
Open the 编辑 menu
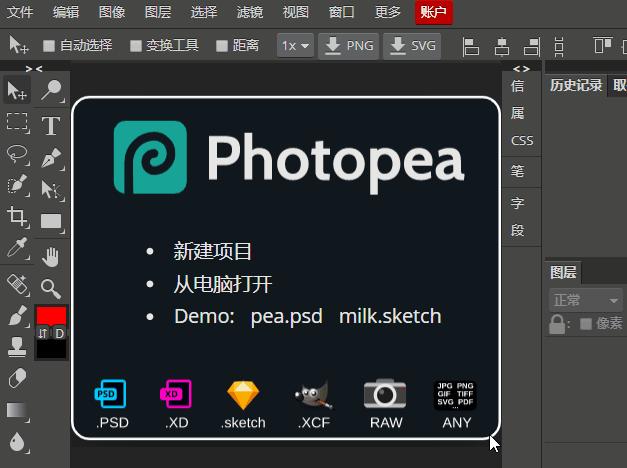(x=66, y=12)
